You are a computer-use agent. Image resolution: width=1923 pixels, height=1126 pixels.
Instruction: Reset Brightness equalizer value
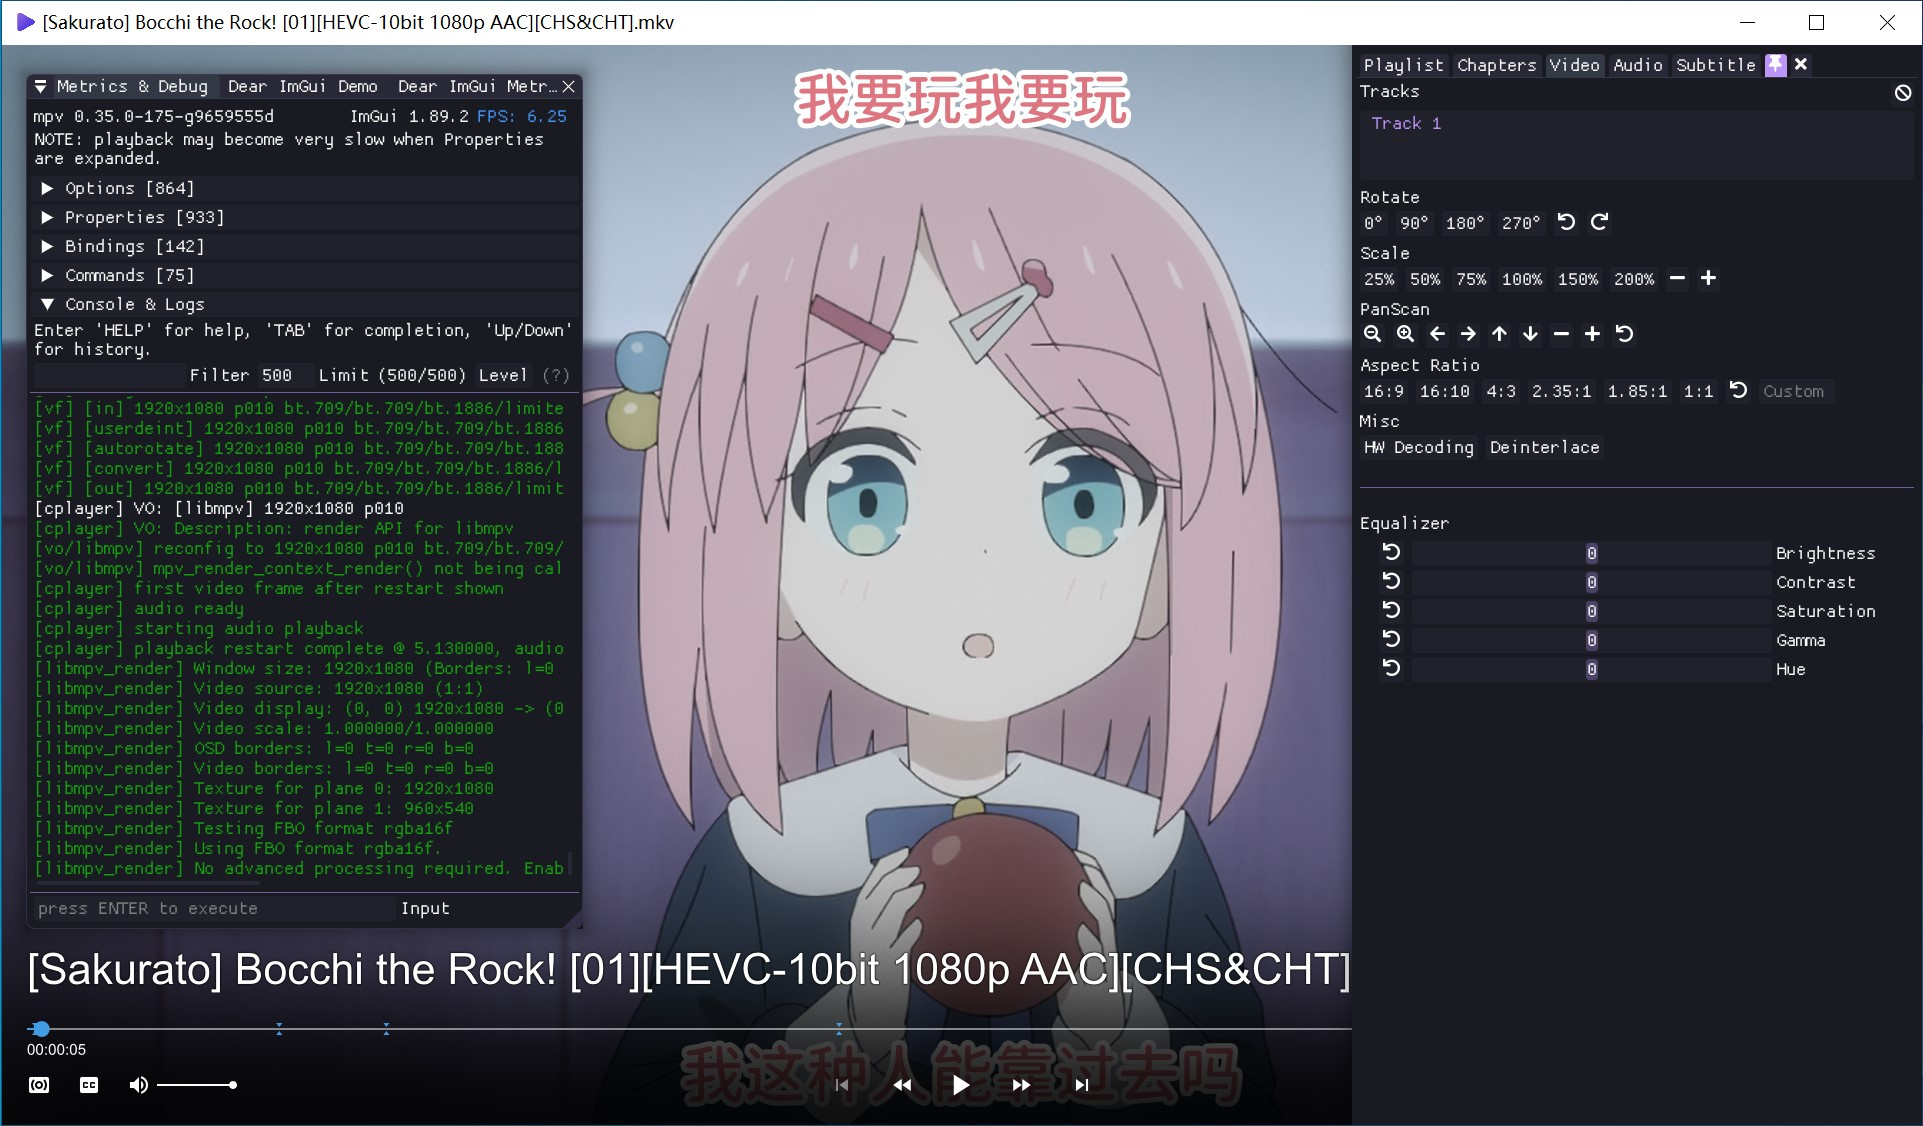(1391, 552)
